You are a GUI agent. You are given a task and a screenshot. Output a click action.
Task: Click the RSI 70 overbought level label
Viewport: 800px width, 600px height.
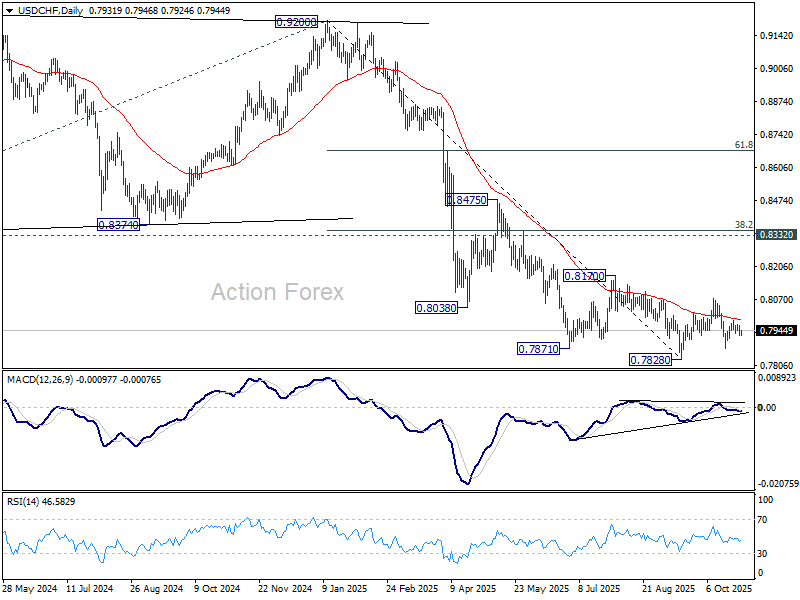762,520
